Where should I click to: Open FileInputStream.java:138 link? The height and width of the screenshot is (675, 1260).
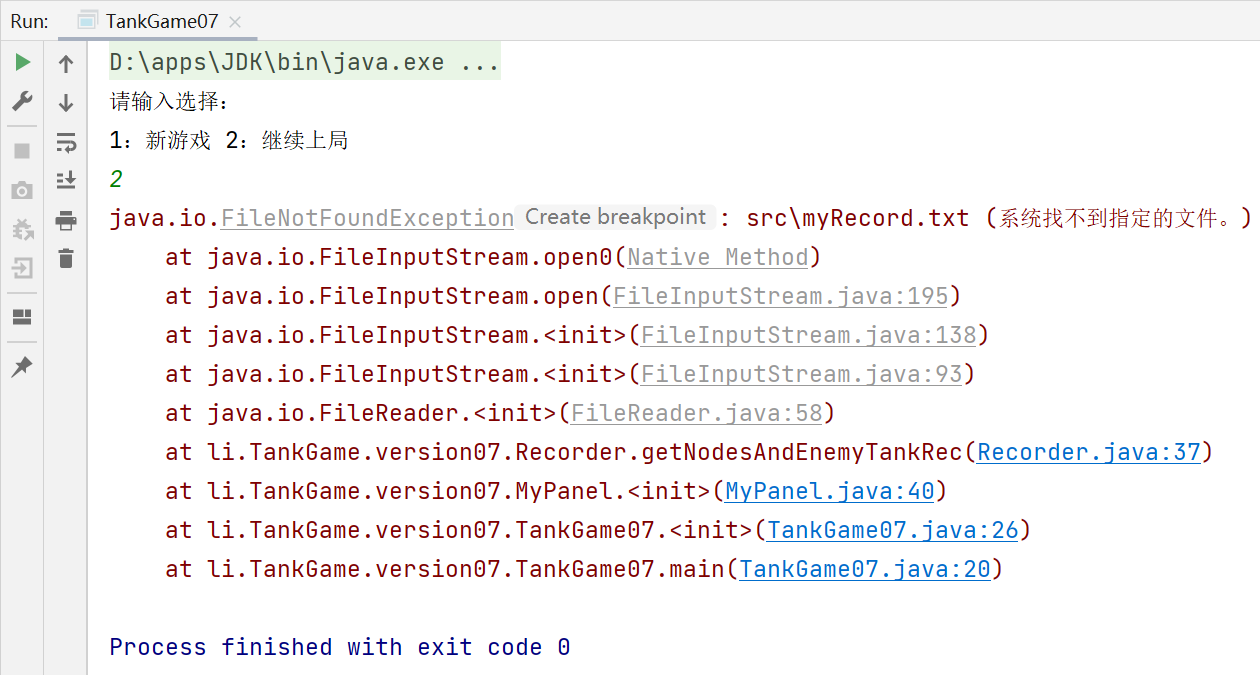click(808, 335)
